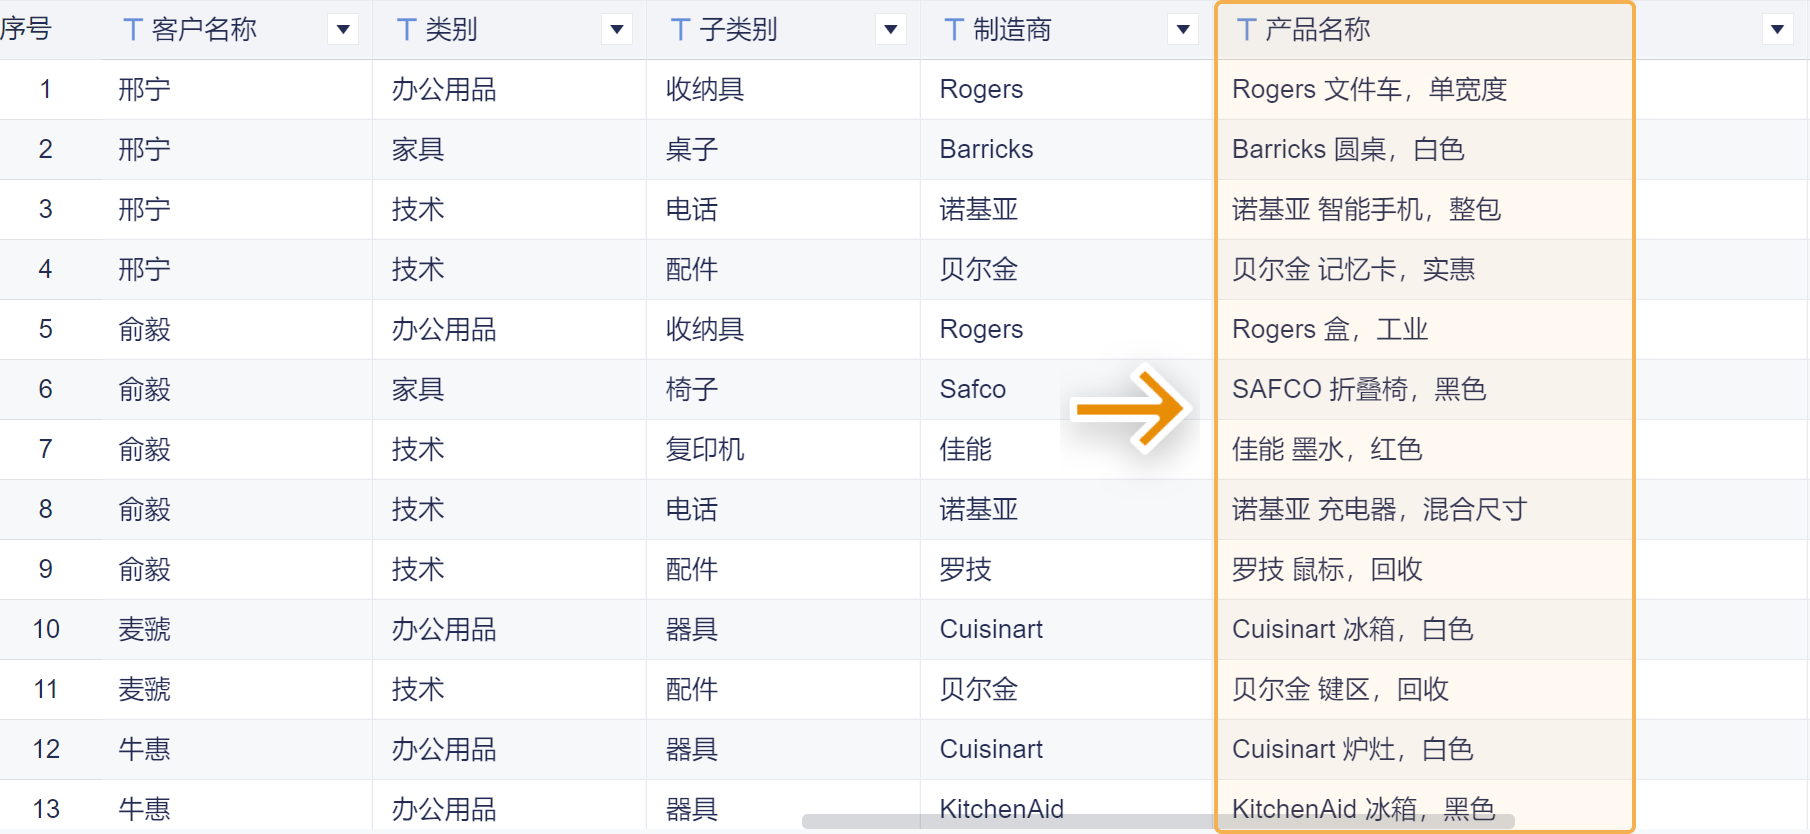
Task: Click the orange right arrow icon
Action: coord(1130,409)
